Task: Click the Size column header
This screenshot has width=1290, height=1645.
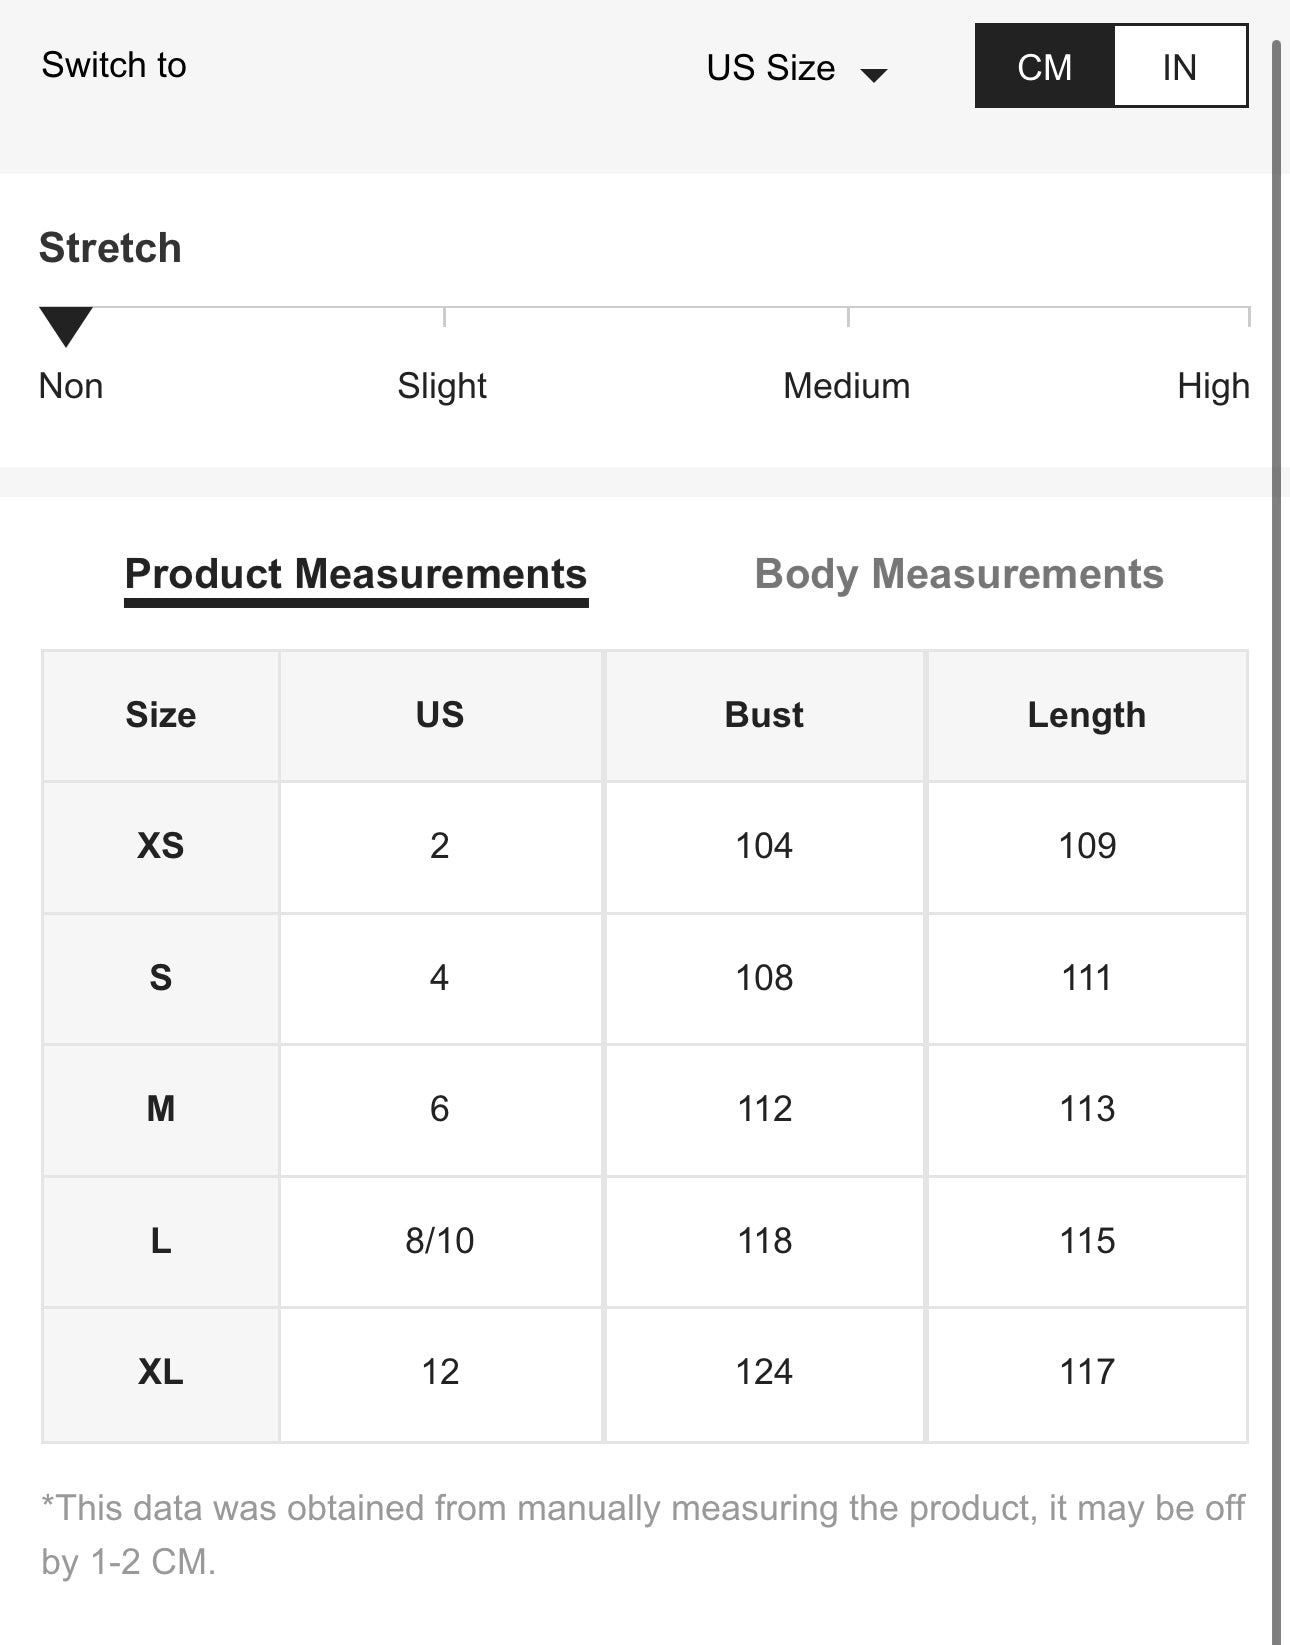Action: pos(161,715)
